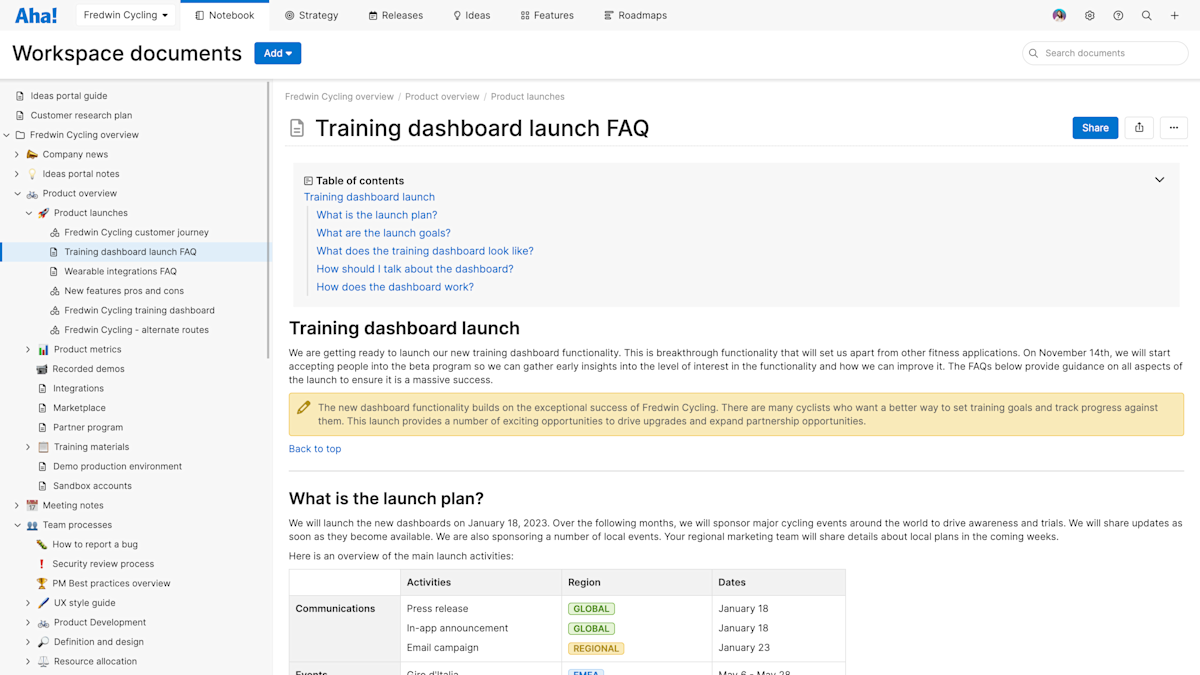1200x675 pixels.
Task: Click the Product launches rocket icon
Action: pos(43,213)
